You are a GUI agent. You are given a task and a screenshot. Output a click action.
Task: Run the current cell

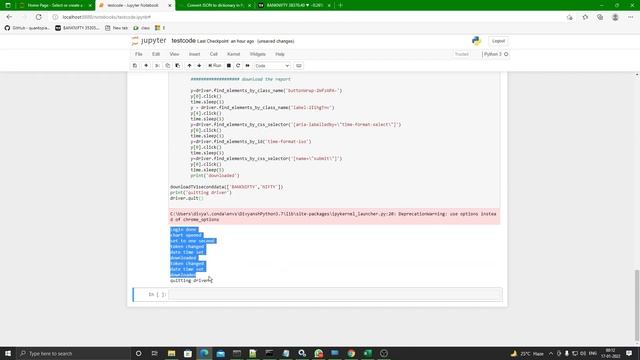(x=215, y=66)
